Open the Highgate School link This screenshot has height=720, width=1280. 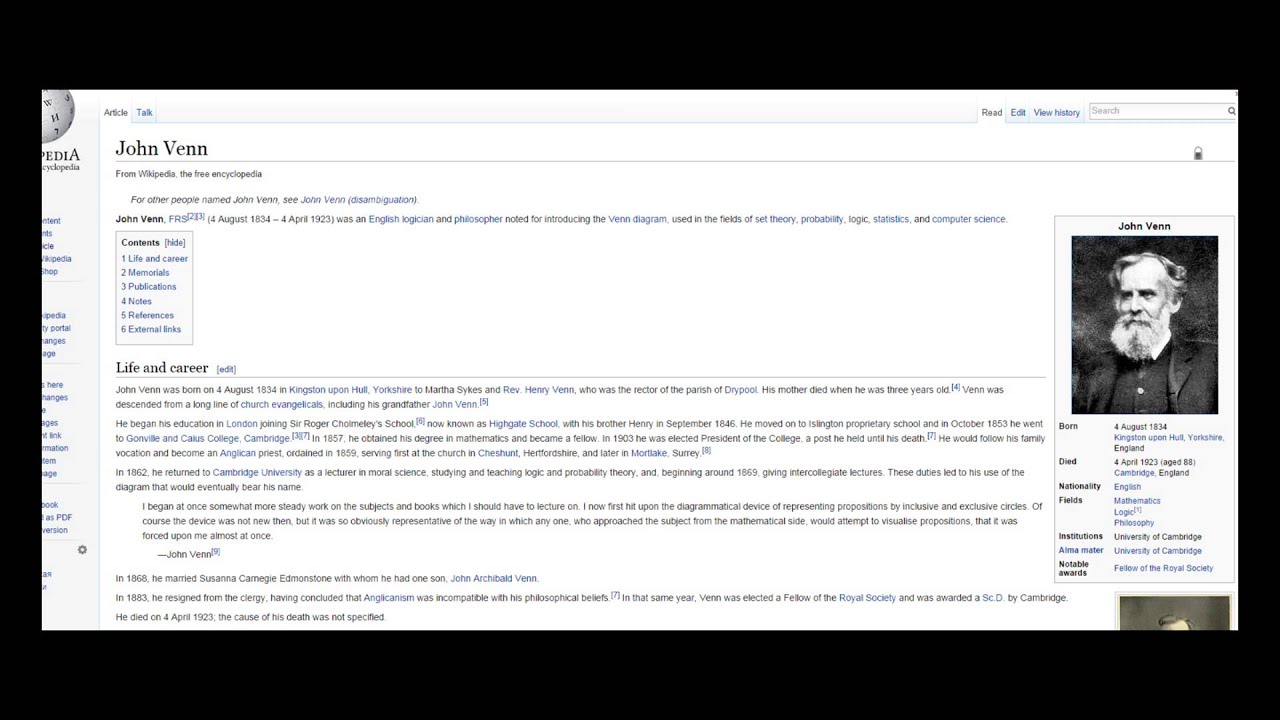pyautogui.click(x=524, y=424)
